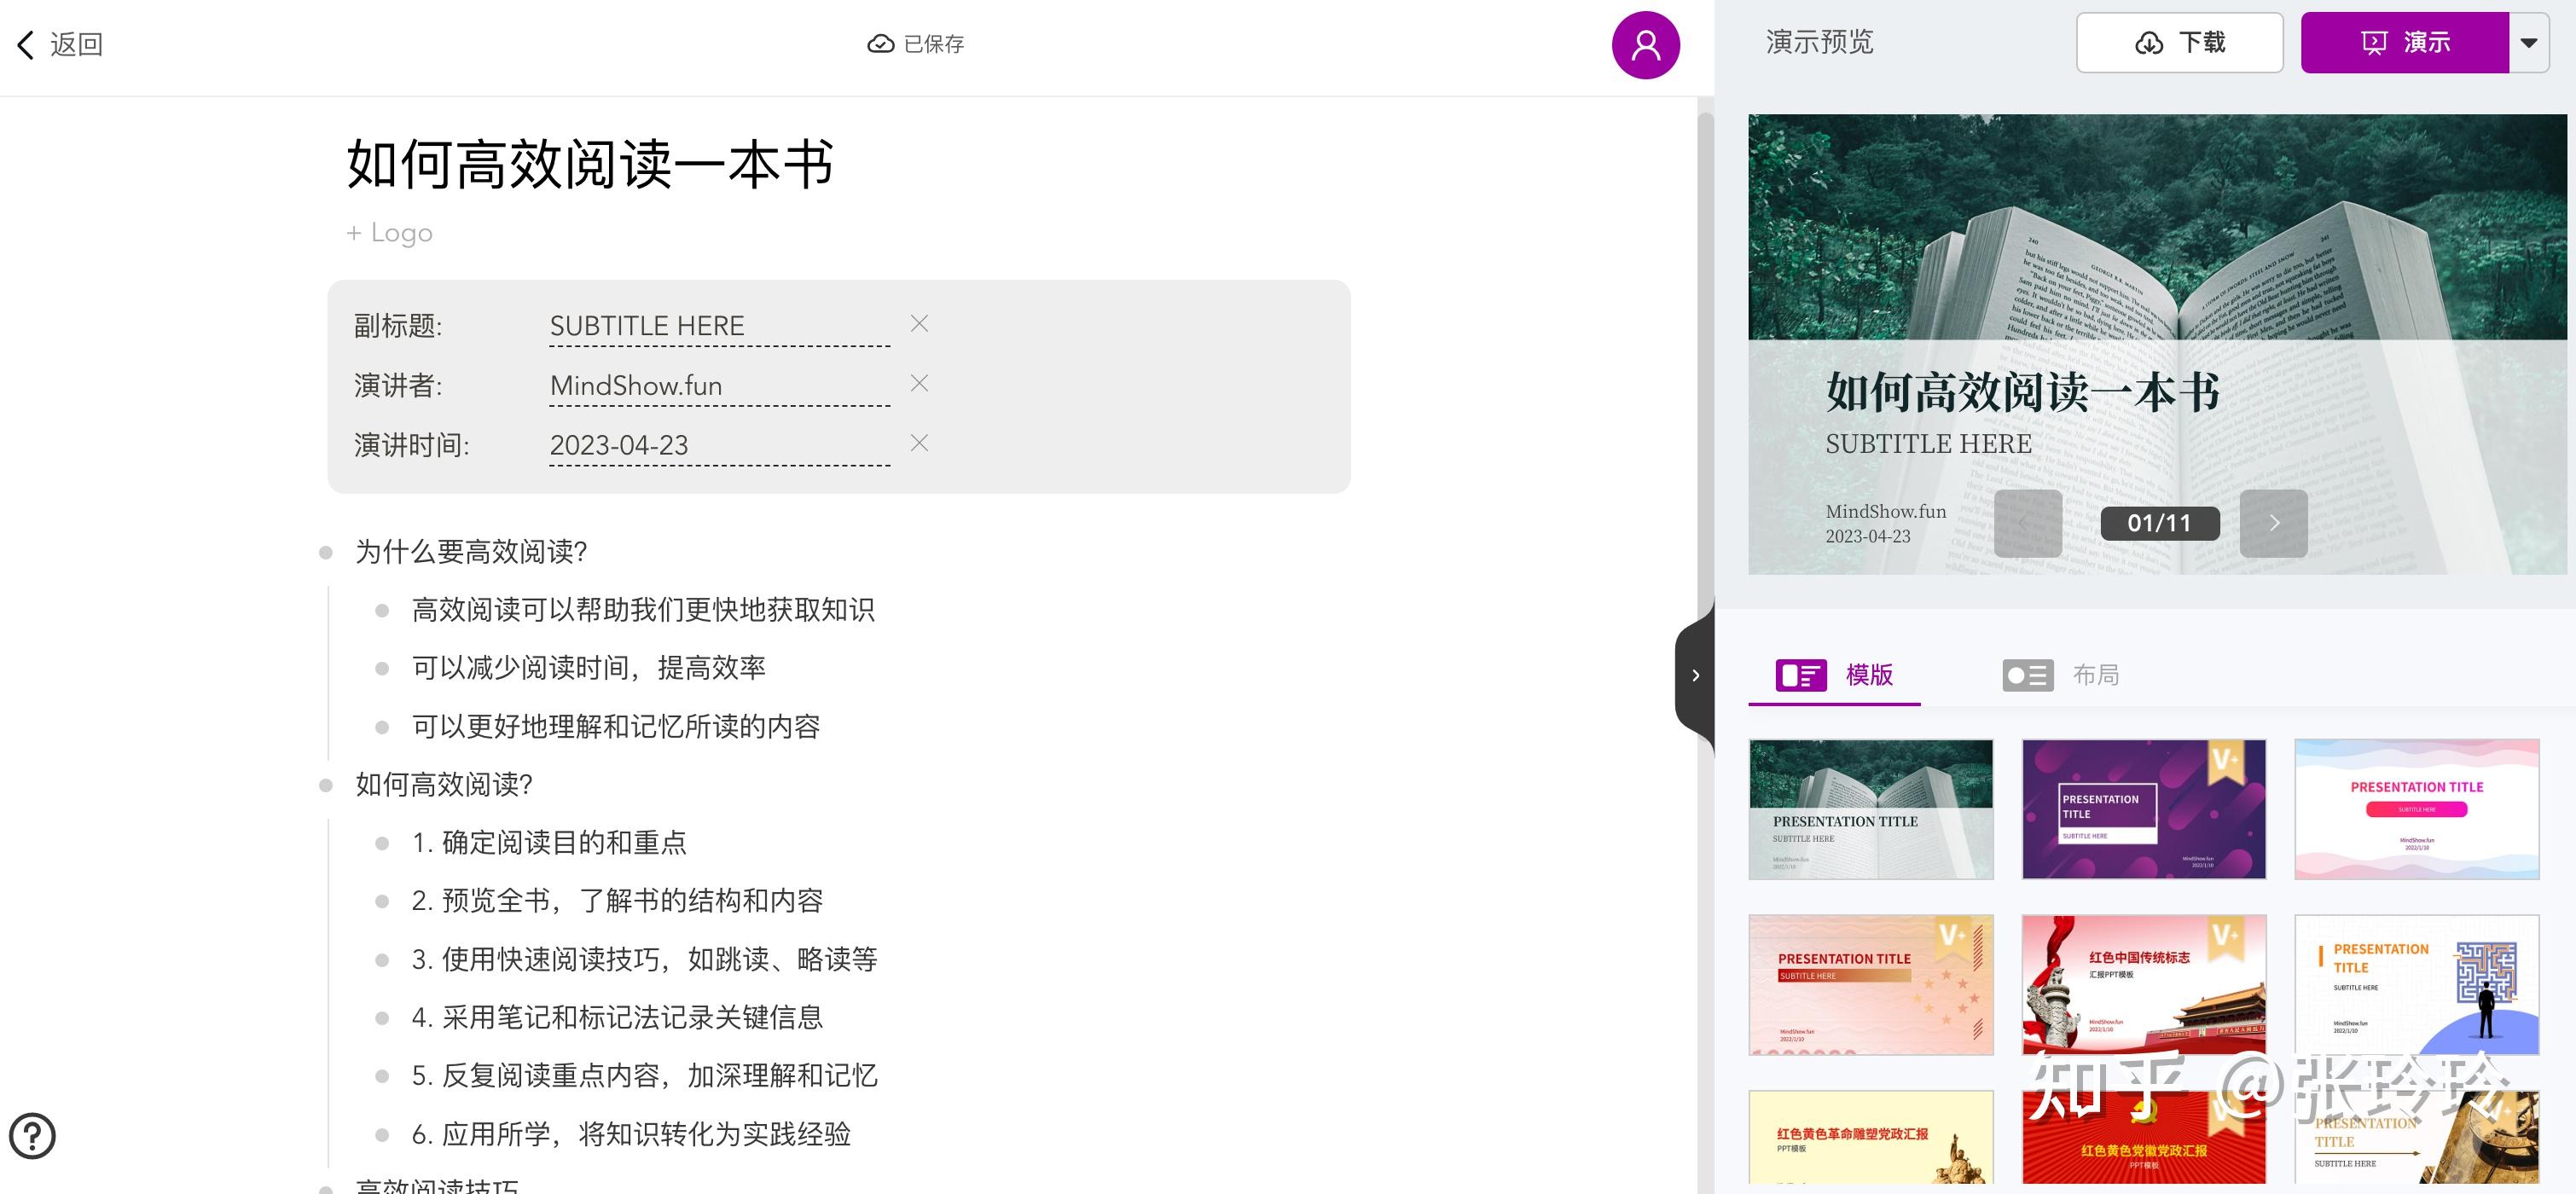Viewport: 2576px width, 1194px height.
Task: Collapse the preview panel with side arrow
Action: point(1695,675)
